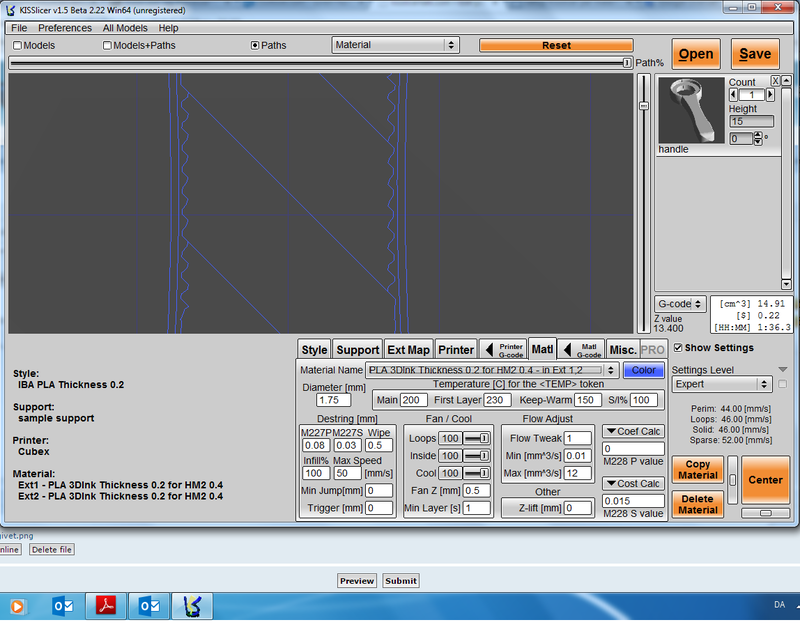This screenshot has height=627, width=800.
Task: Click the Keep-Warm temperature field
Action: 588,400
